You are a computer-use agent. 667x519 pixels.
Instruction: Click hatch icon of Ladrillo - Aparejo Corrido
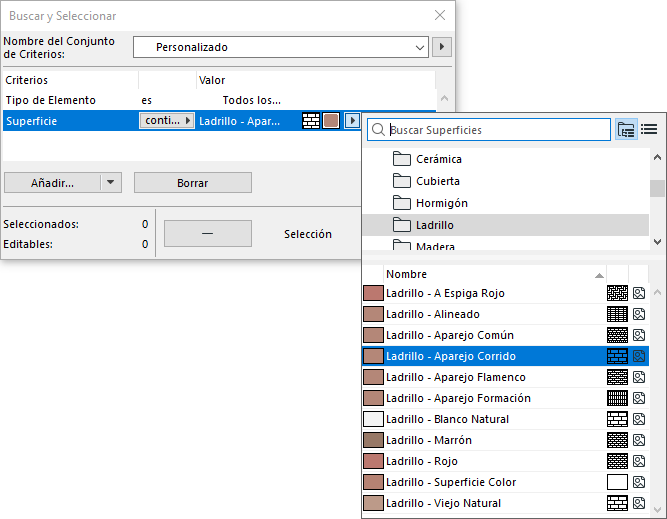(x=617, y=356)
